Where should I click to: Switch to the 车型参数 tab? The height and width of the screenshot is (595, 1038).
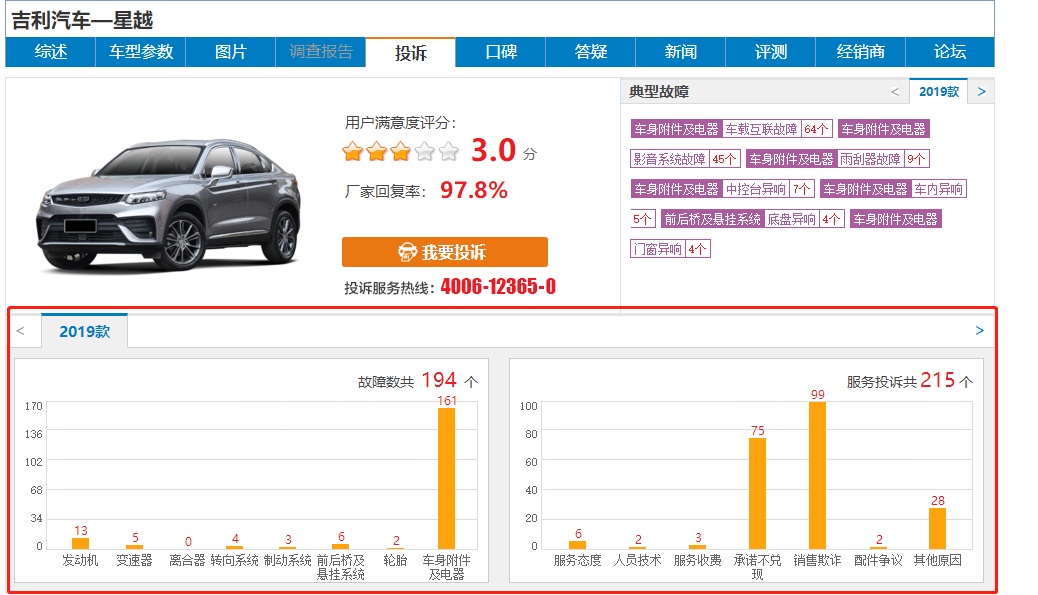point(140,52)
